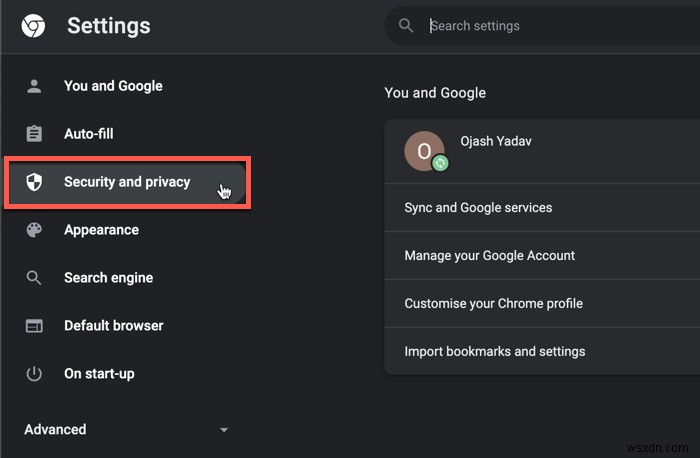
Task: Open the Security and privacy section
Action: (126, 182)
